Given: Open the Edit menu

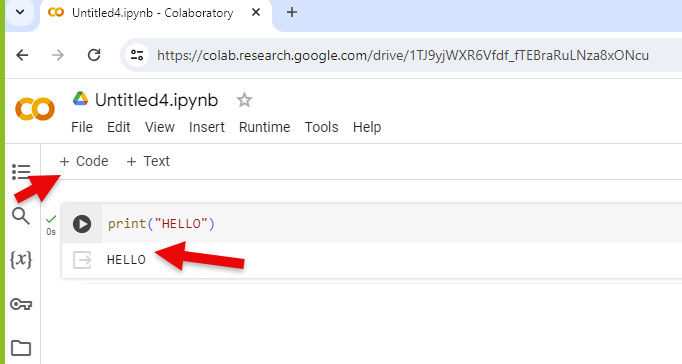Looking at the screenshot, I should click(119, 127).
